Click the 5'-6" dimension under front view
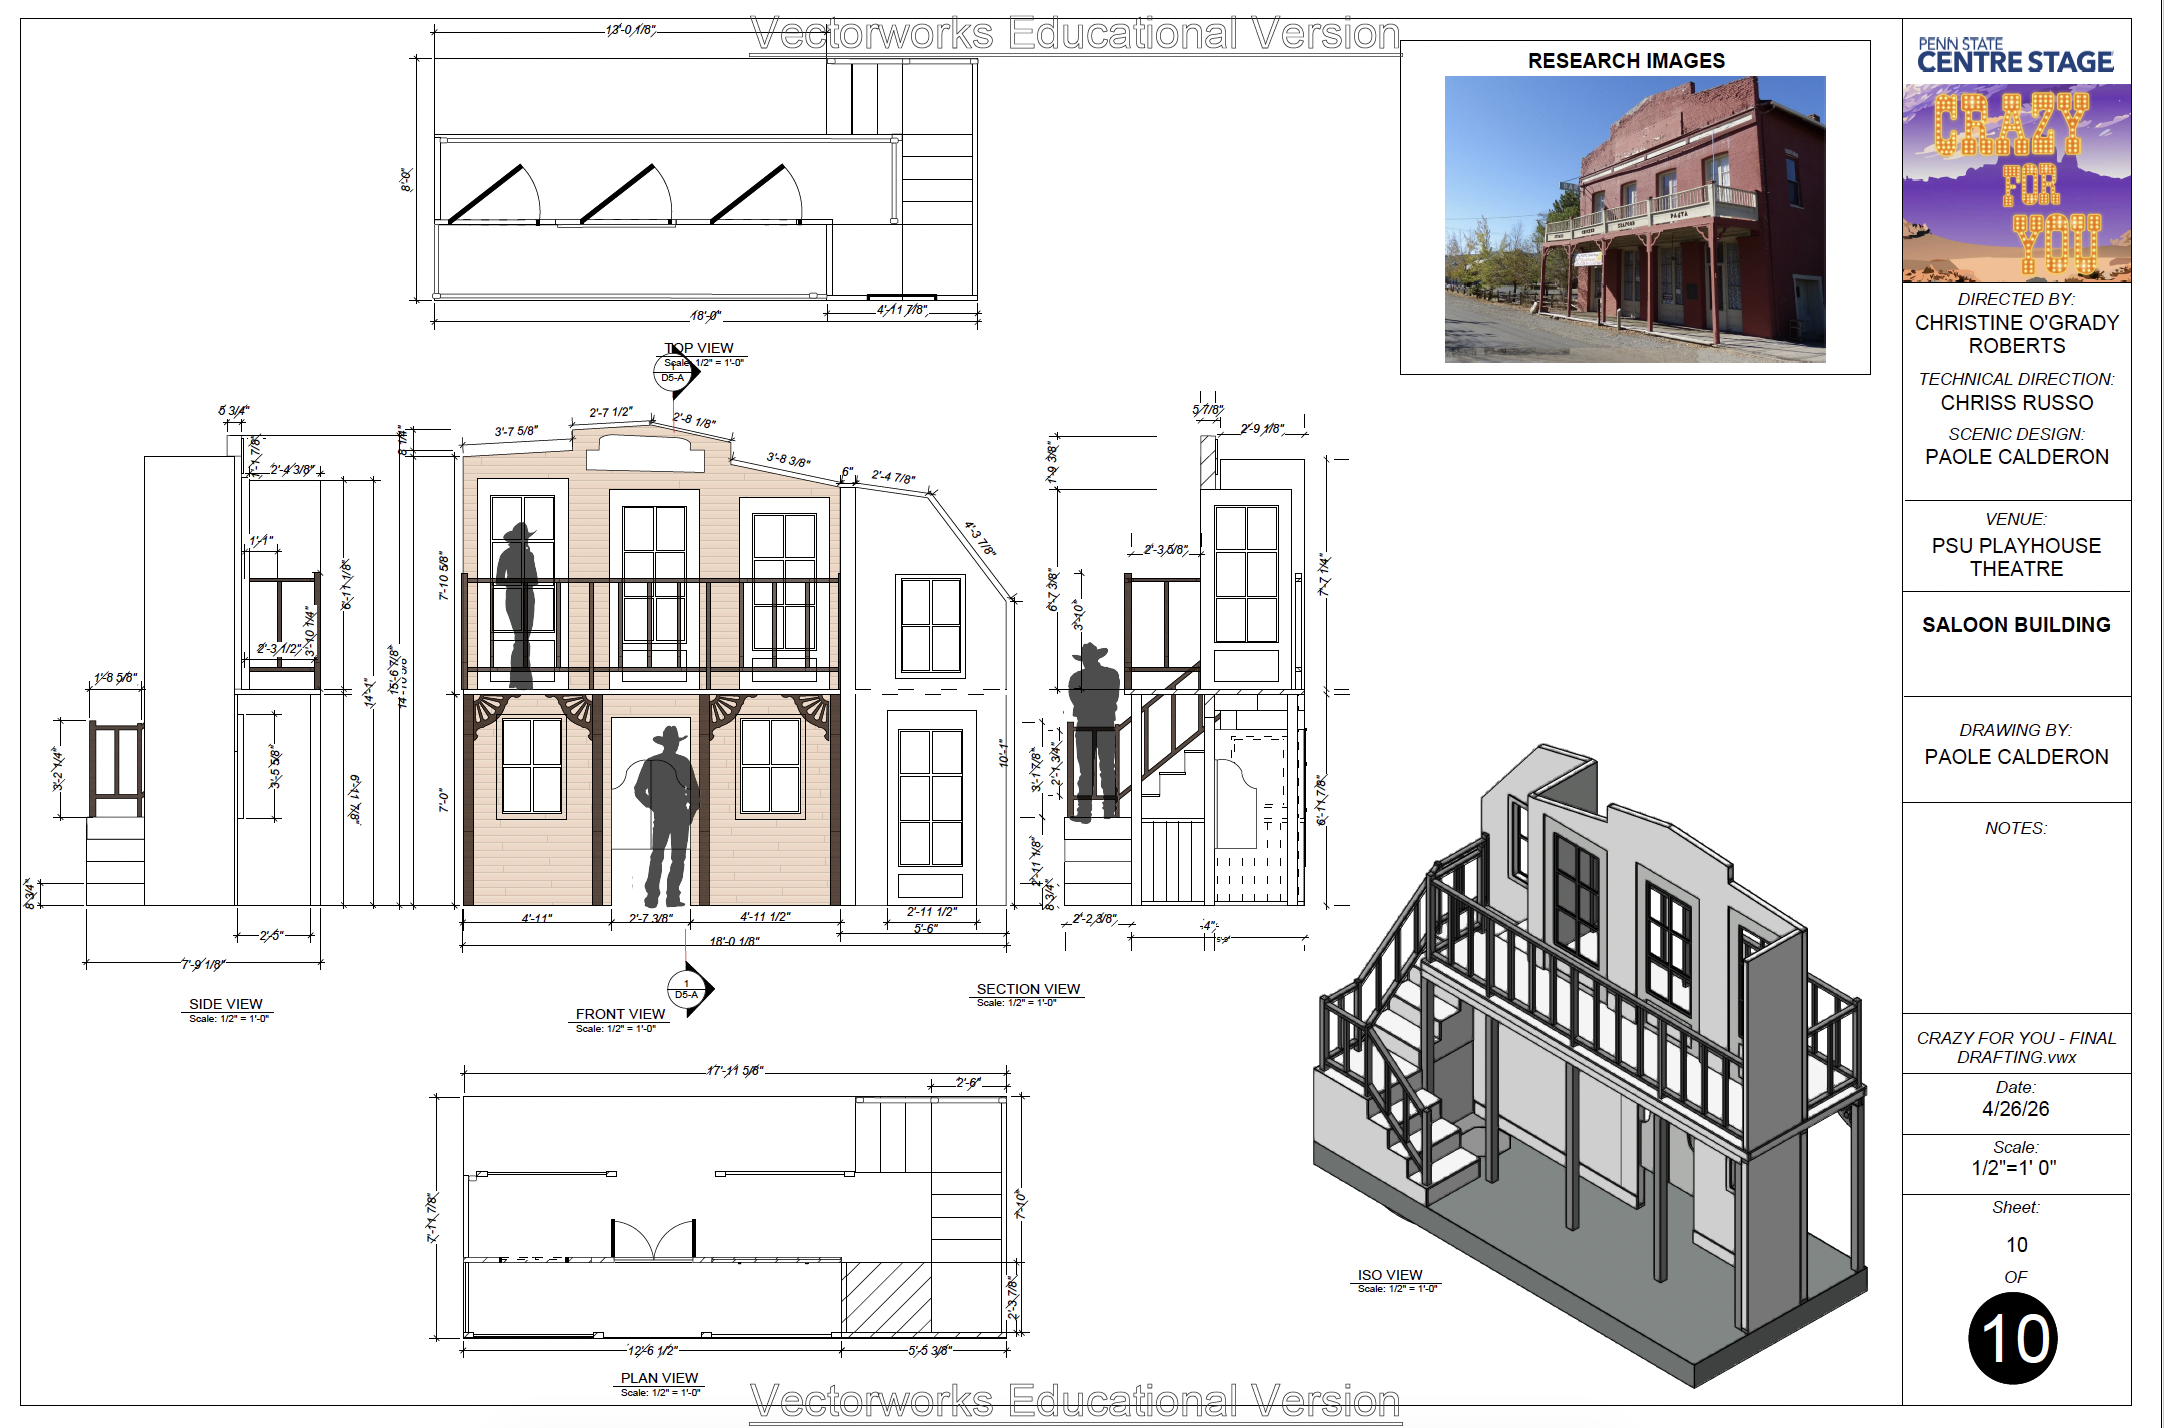 click(x=926, y=929)
